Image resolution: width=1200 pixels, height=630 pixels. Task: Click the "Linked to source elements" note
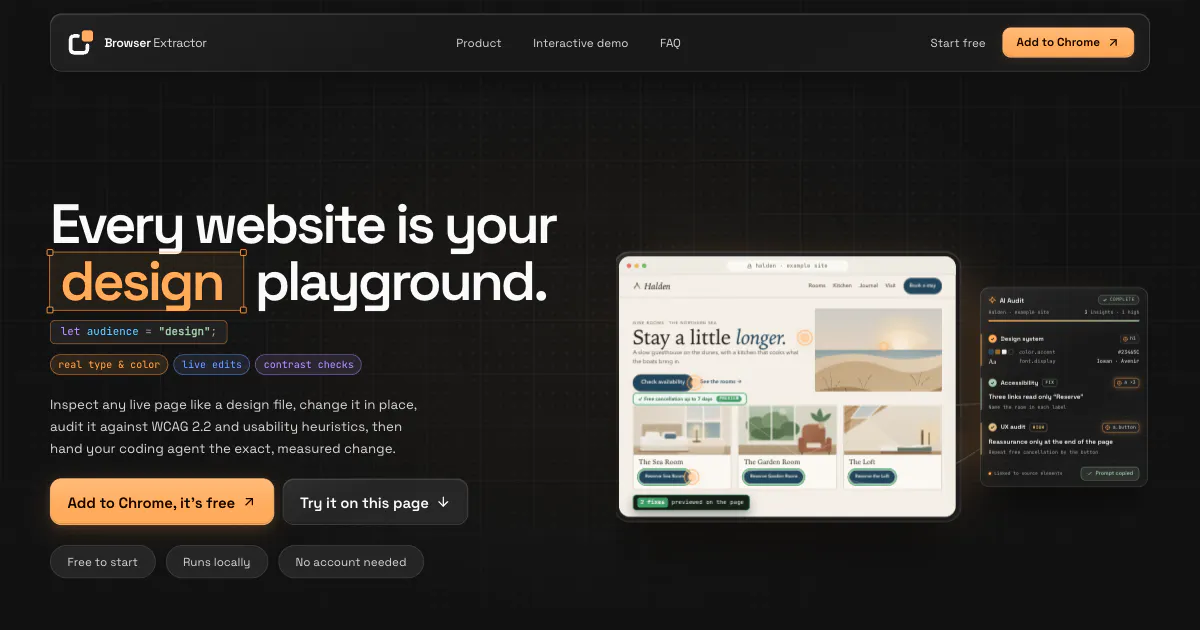click(1025, 473)
